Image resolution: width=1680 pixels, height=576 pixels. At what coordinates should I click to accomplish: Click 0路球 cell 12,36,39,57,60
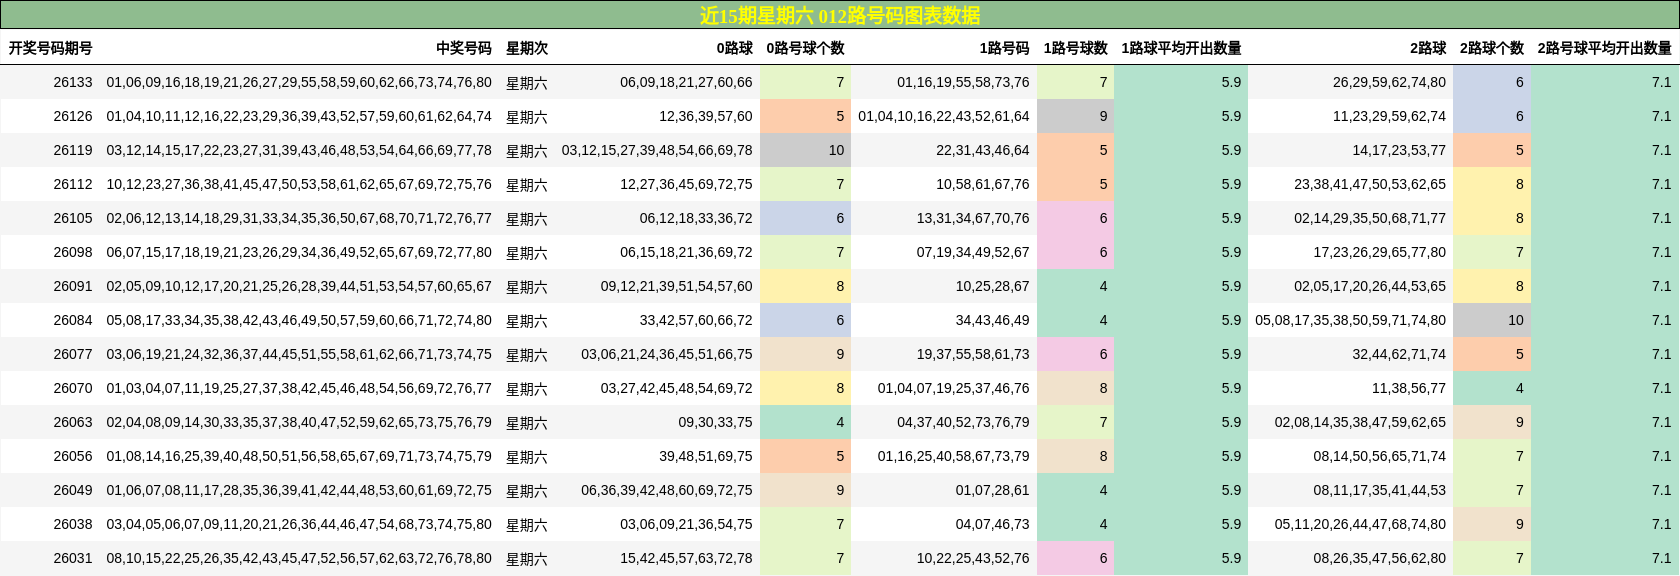pos(706,116)
